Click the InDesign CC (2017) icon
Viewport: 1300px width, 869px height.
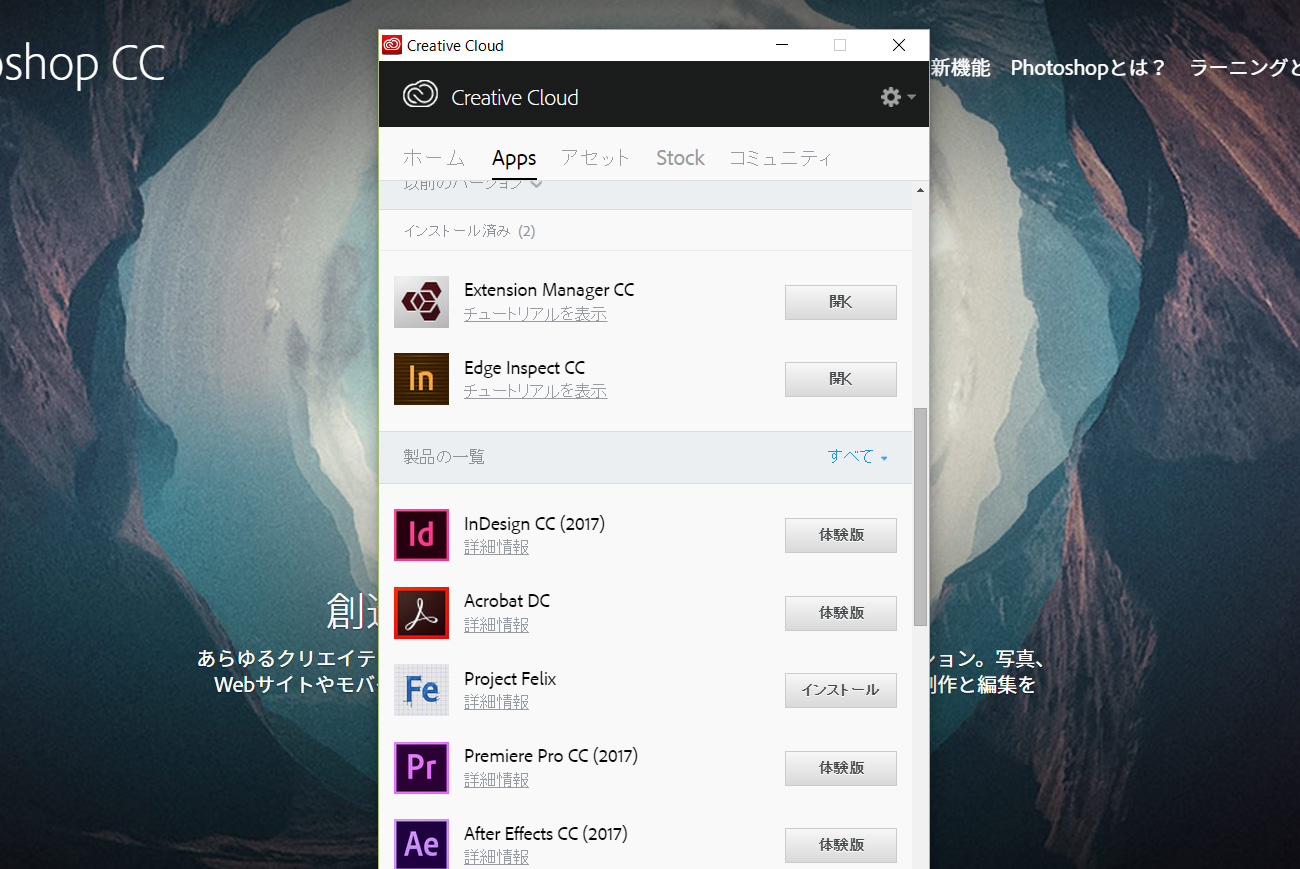tap(421, 535)
